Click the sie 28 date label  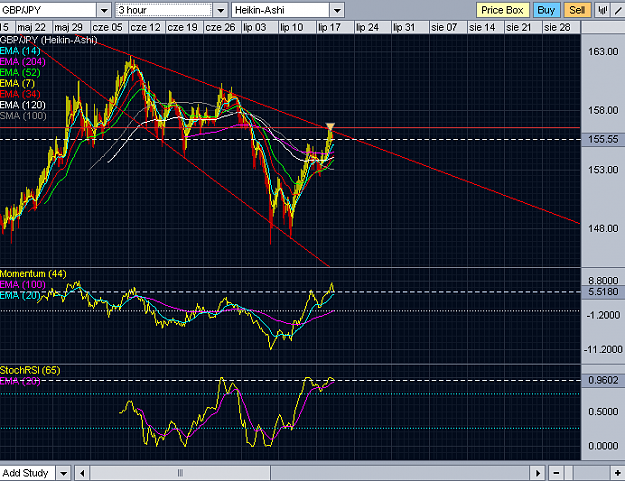(557, 27)
